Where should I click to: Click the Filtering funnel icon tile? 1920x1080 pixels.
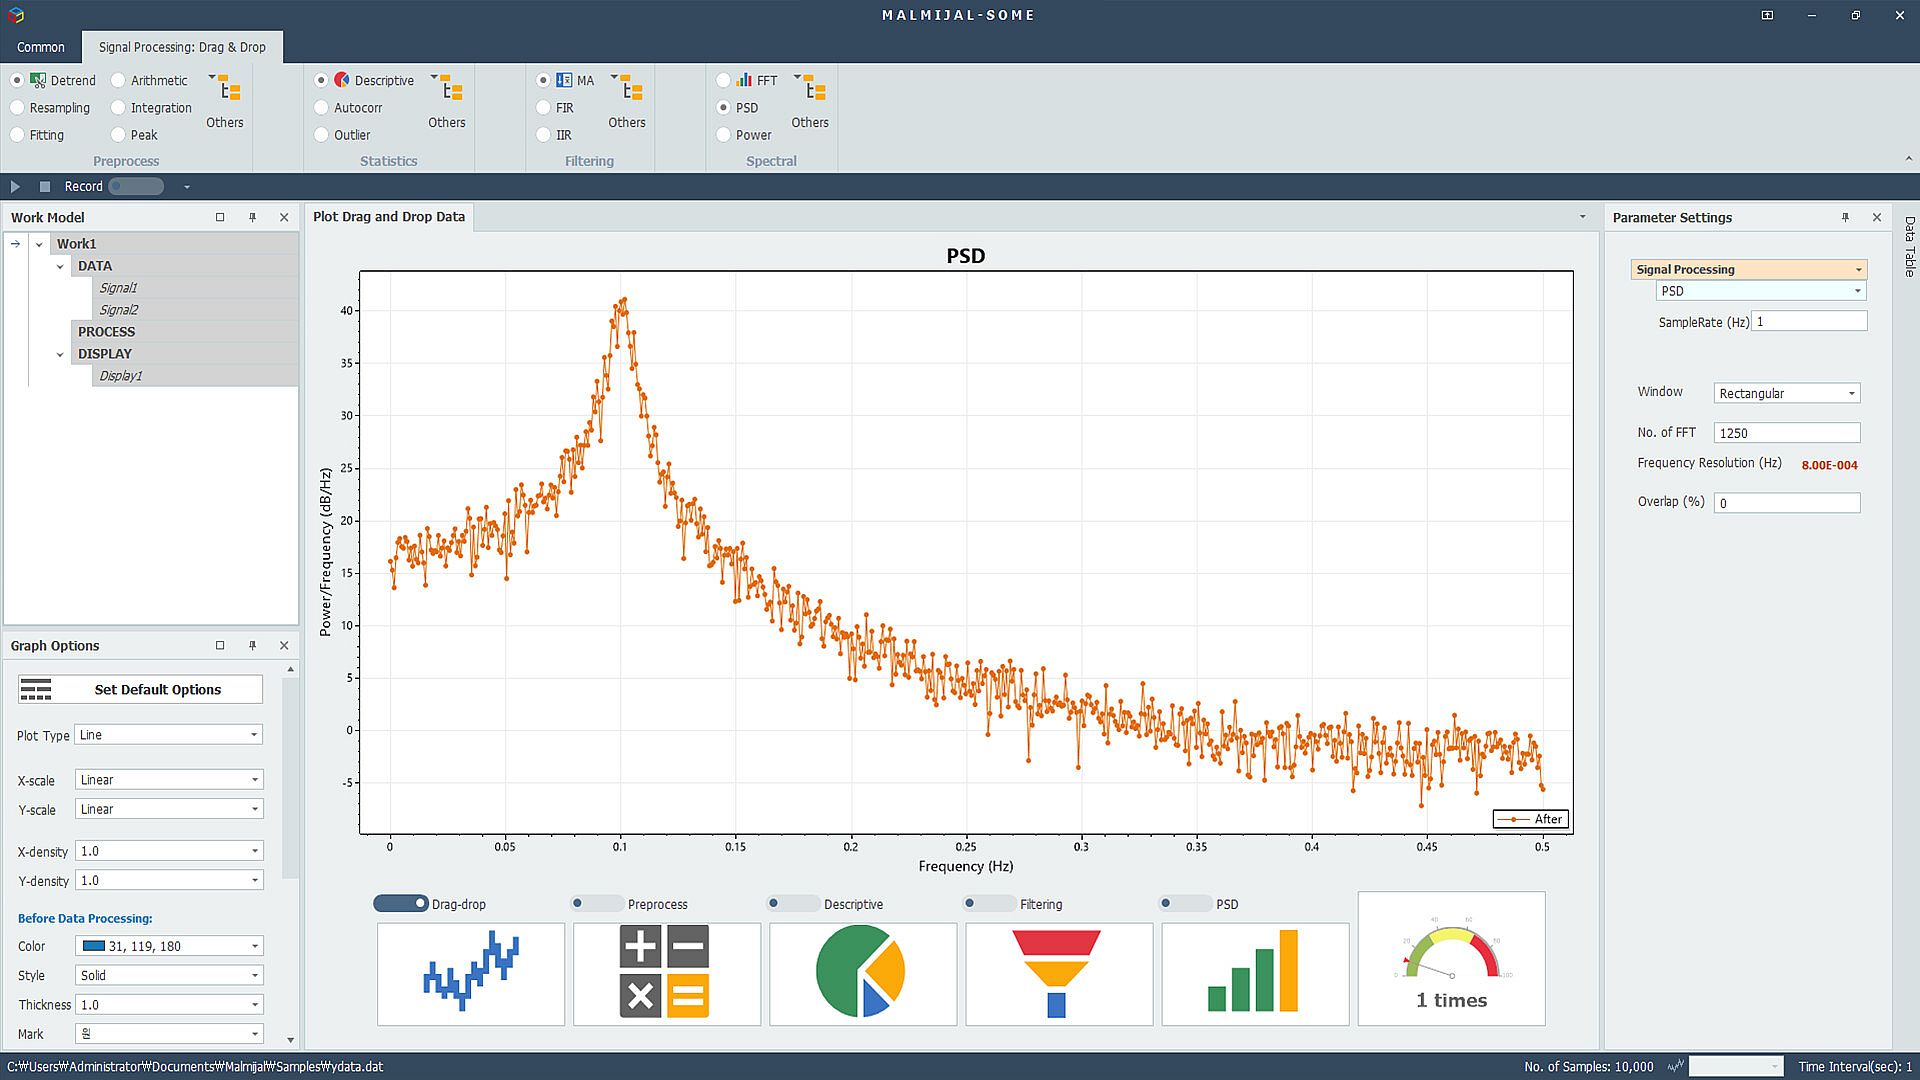coord(1058,973)
